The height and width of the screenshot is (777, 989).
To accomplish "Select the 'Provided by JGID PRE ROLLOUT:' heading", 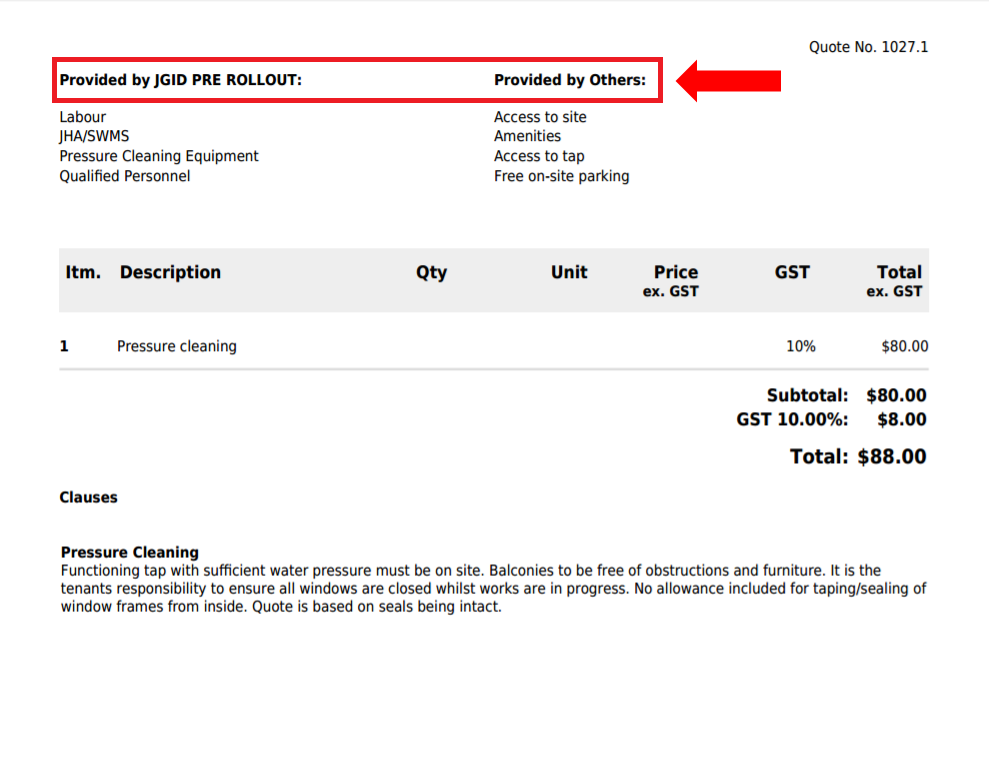I will click(x=180, y=80).
